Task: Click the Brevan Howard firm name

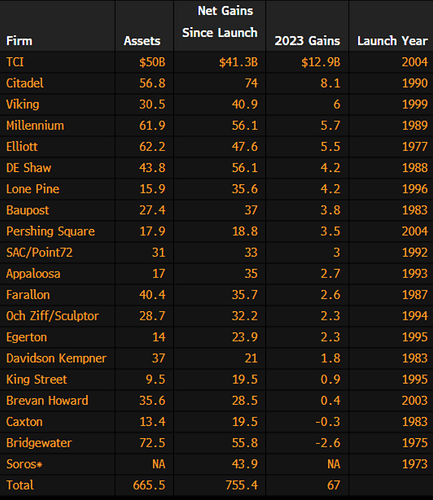Action: pyautogui.click(x=47, y=401)
